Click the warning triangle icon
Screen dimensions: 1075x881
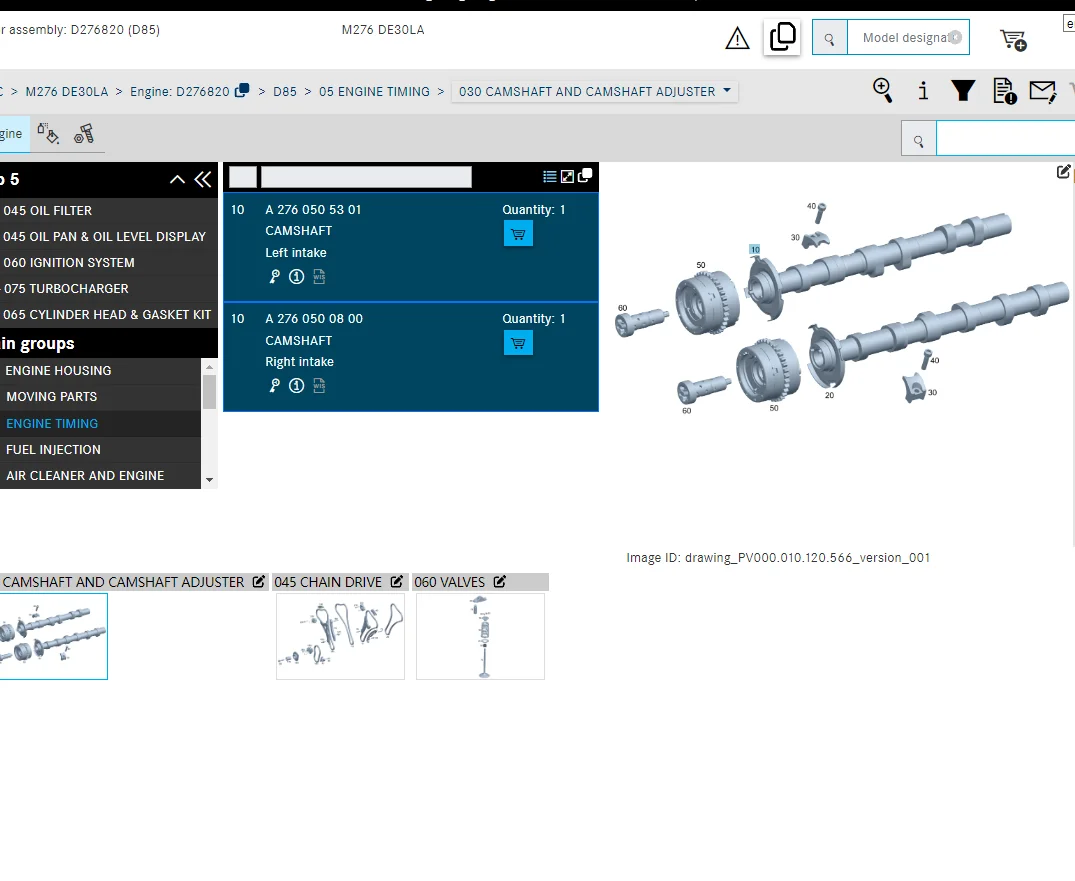(737, 38)
